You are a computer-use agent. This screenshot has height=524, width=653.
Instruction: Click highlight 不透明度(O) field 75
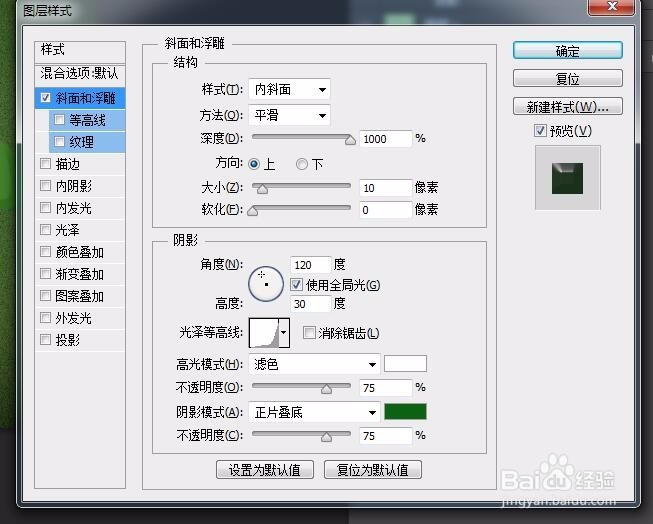pos(386,388)
